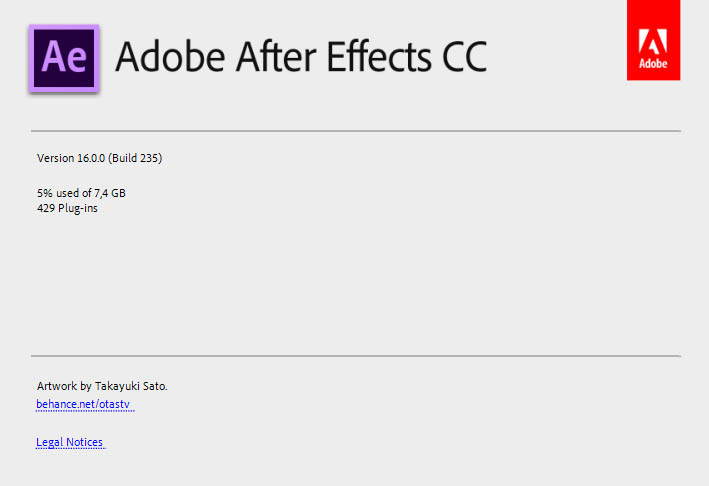Click the word Adobe under the red logo's A

click(653, 68)
